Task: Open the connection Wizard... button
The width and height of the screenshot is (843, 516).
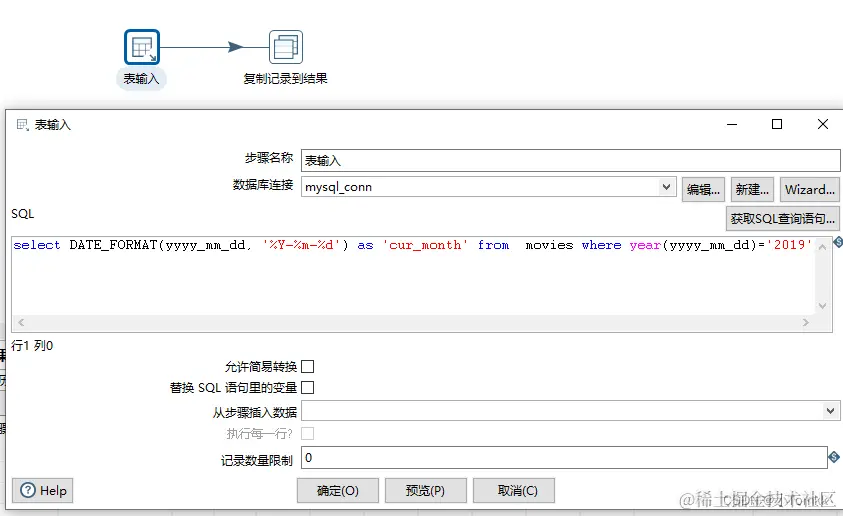Action: [810, 190]
